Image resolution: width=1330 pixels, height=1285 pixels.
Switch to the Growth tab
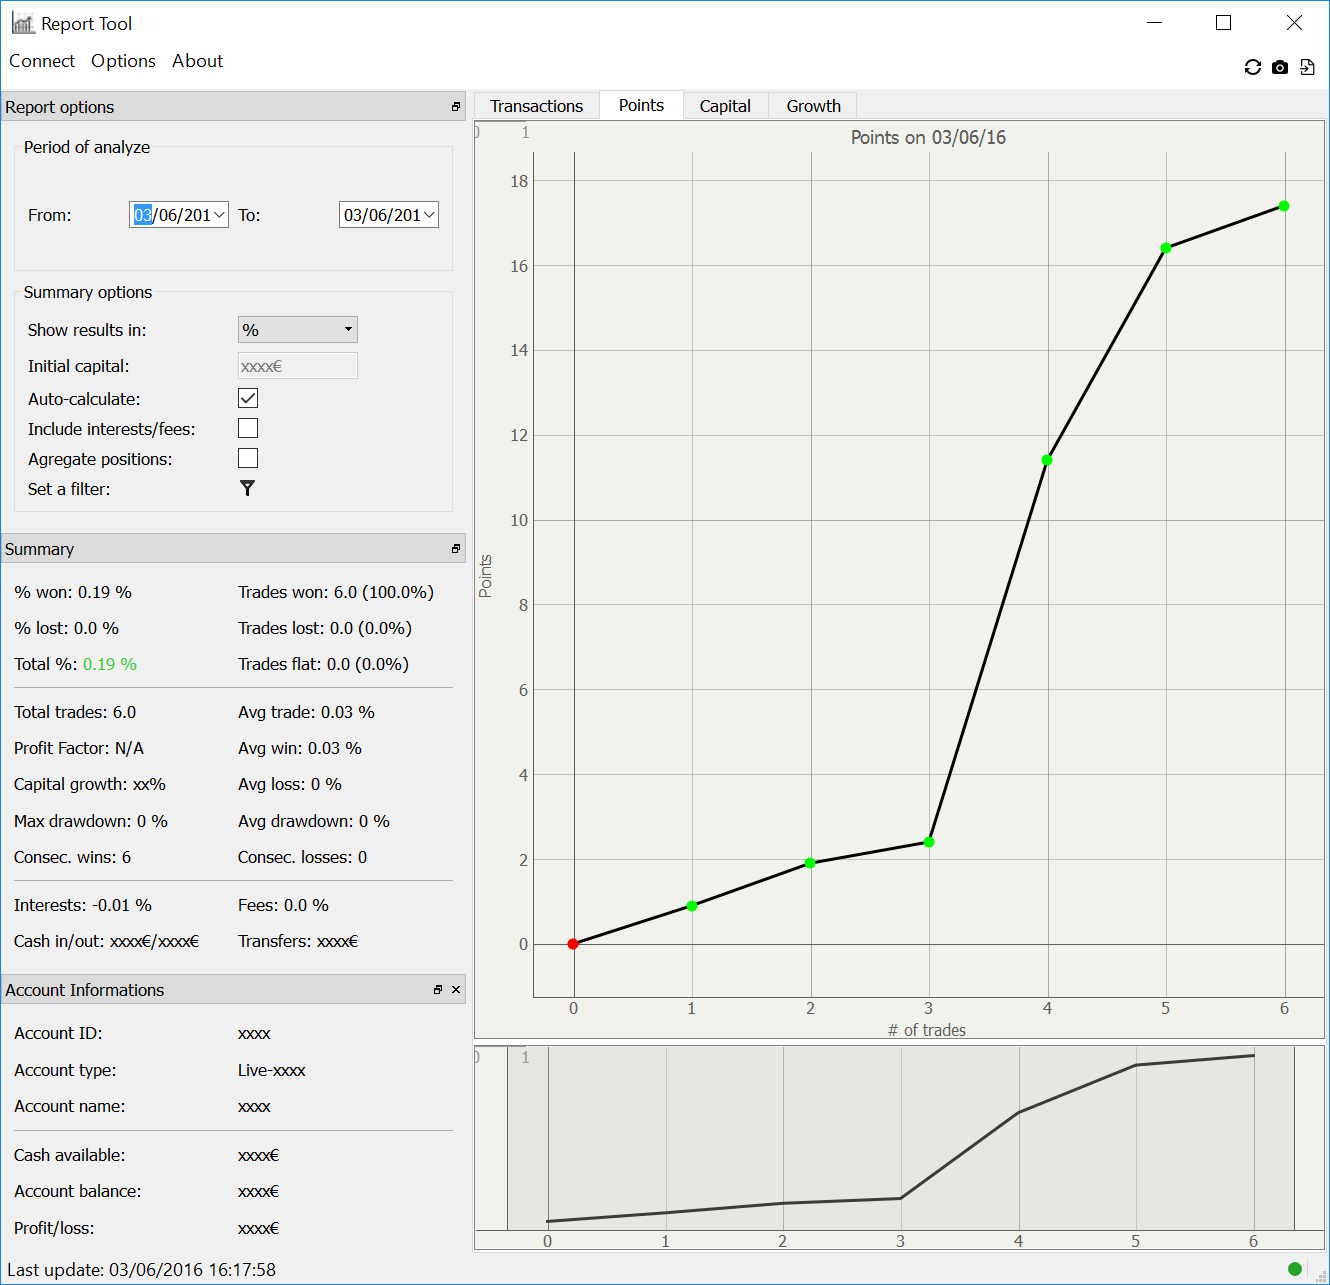pyautogui.click(x=813, y=106)
